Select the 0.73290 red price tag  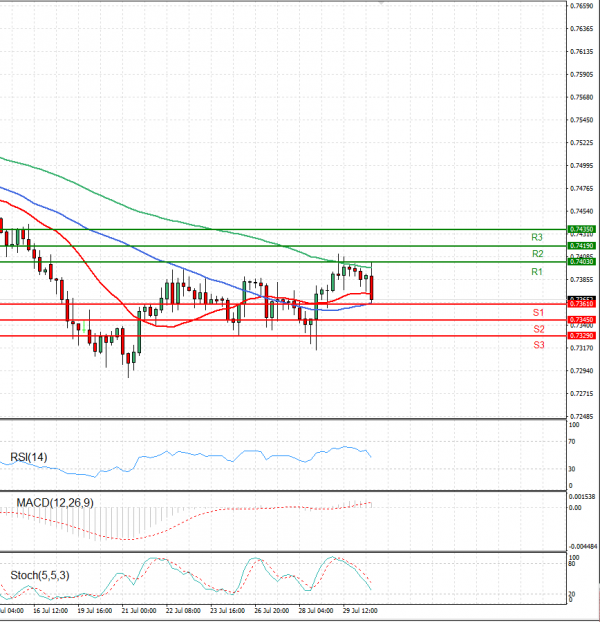pos(582,336)
